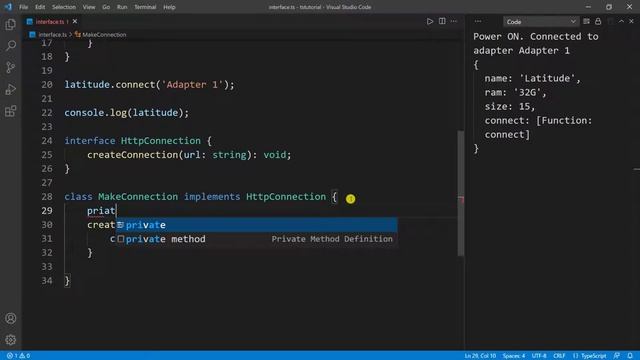Choose the 'private' keyword suggestion
The height and width of the screenshot is (360, 640).
pyautogui.click(x=256, y=225)
